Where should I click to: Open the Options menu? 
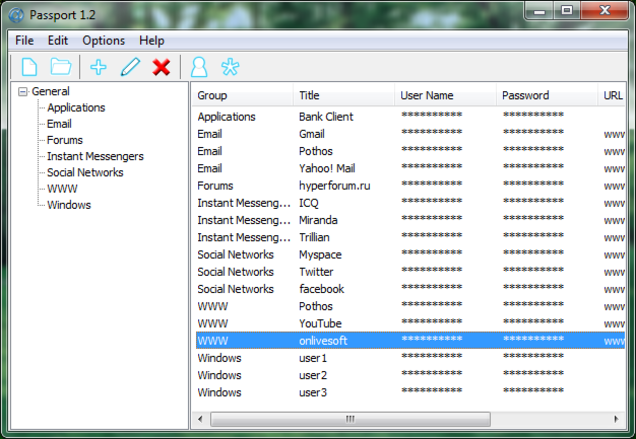tap(103, 41)
